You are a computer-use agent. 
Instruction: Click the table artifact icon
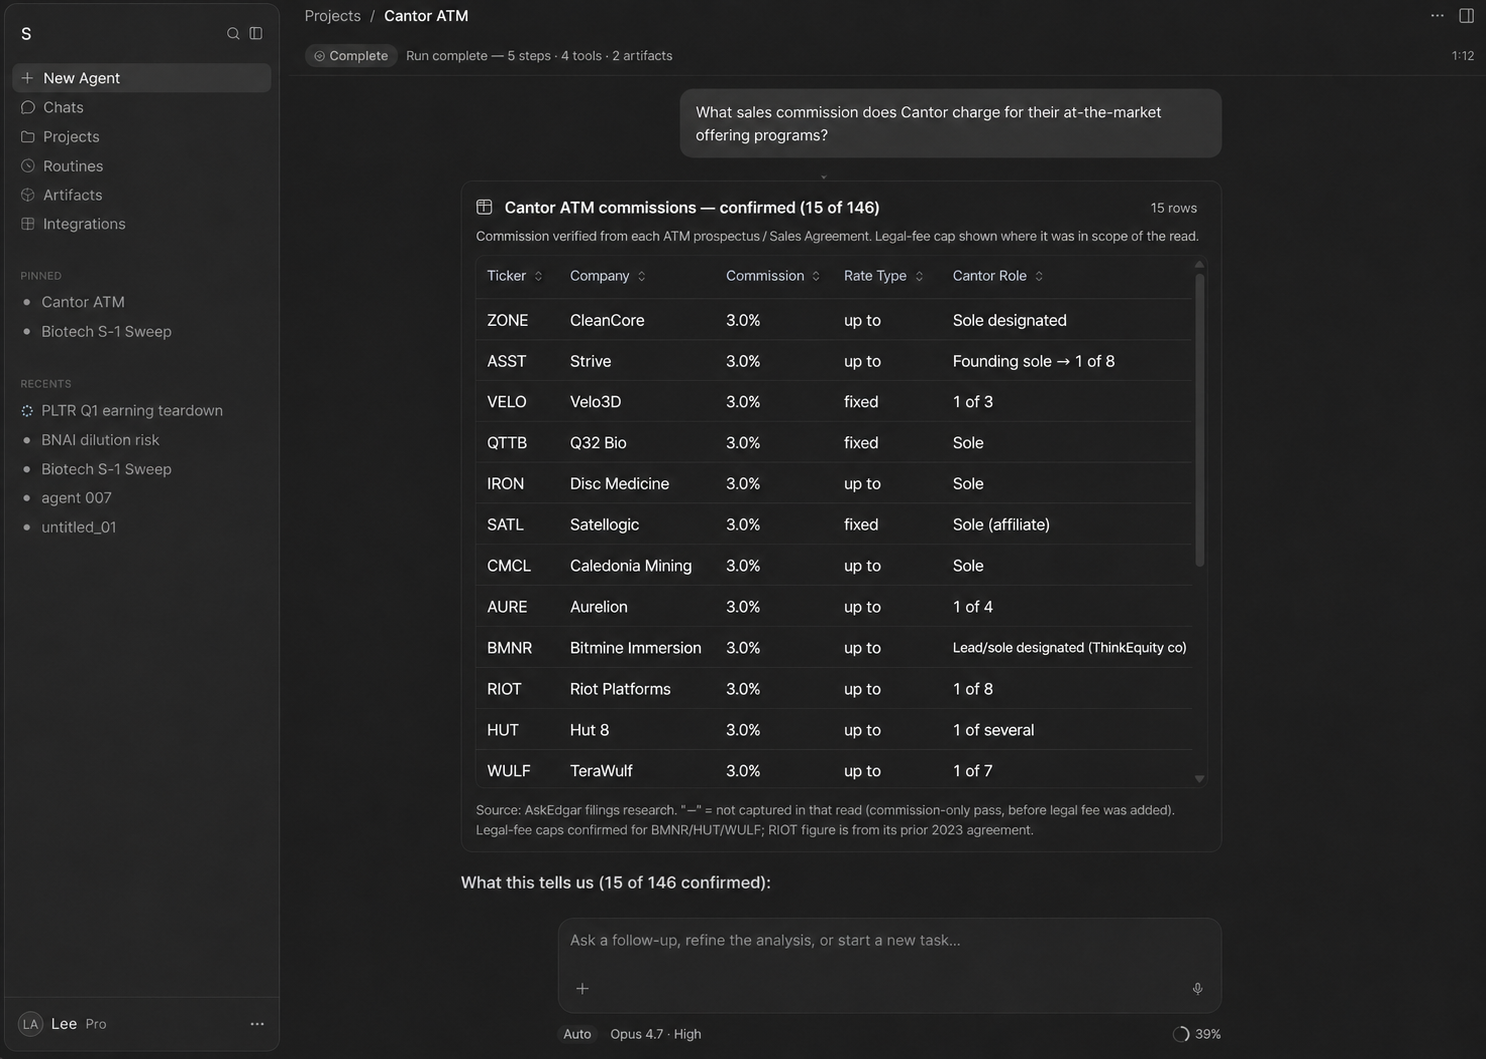coord(484,207)
